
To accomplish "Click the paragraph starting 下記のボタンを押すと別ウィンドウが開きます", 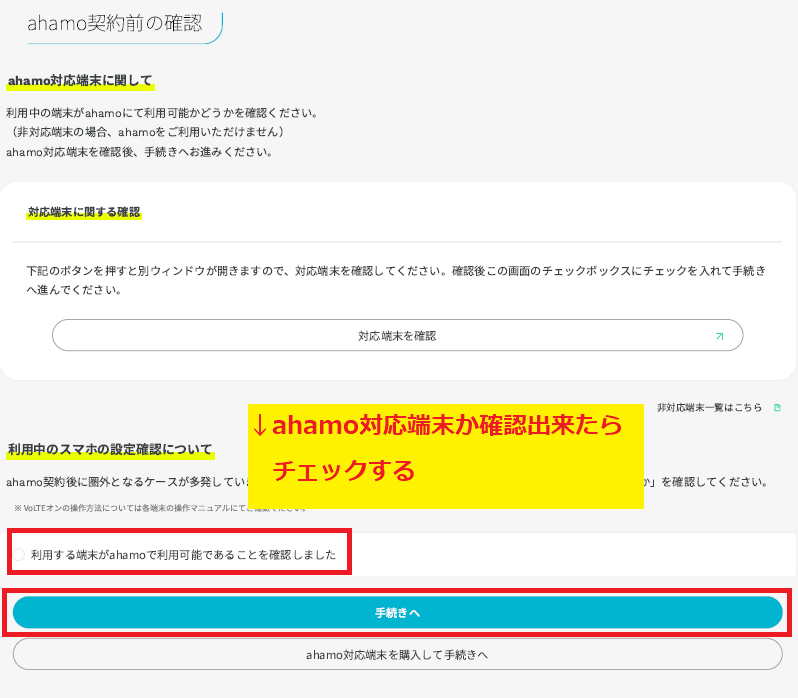I will point(396,280).
